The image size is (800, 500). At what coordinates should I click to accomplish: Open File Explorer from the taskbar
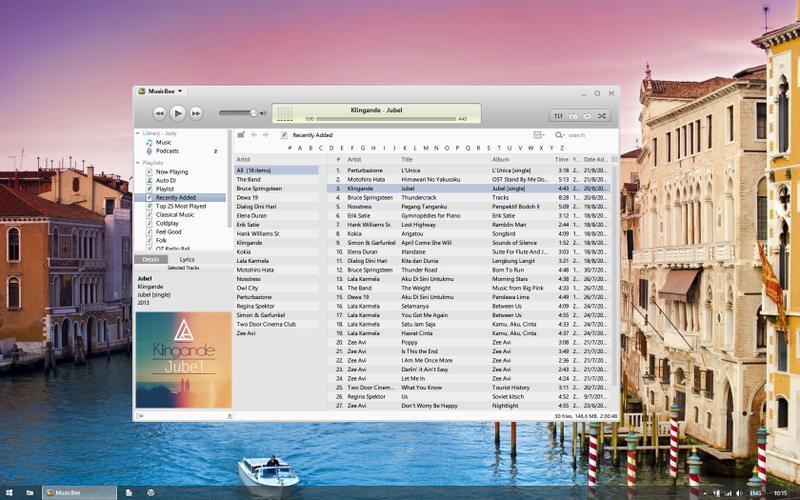pyautogui.click(x=30, y=493)
